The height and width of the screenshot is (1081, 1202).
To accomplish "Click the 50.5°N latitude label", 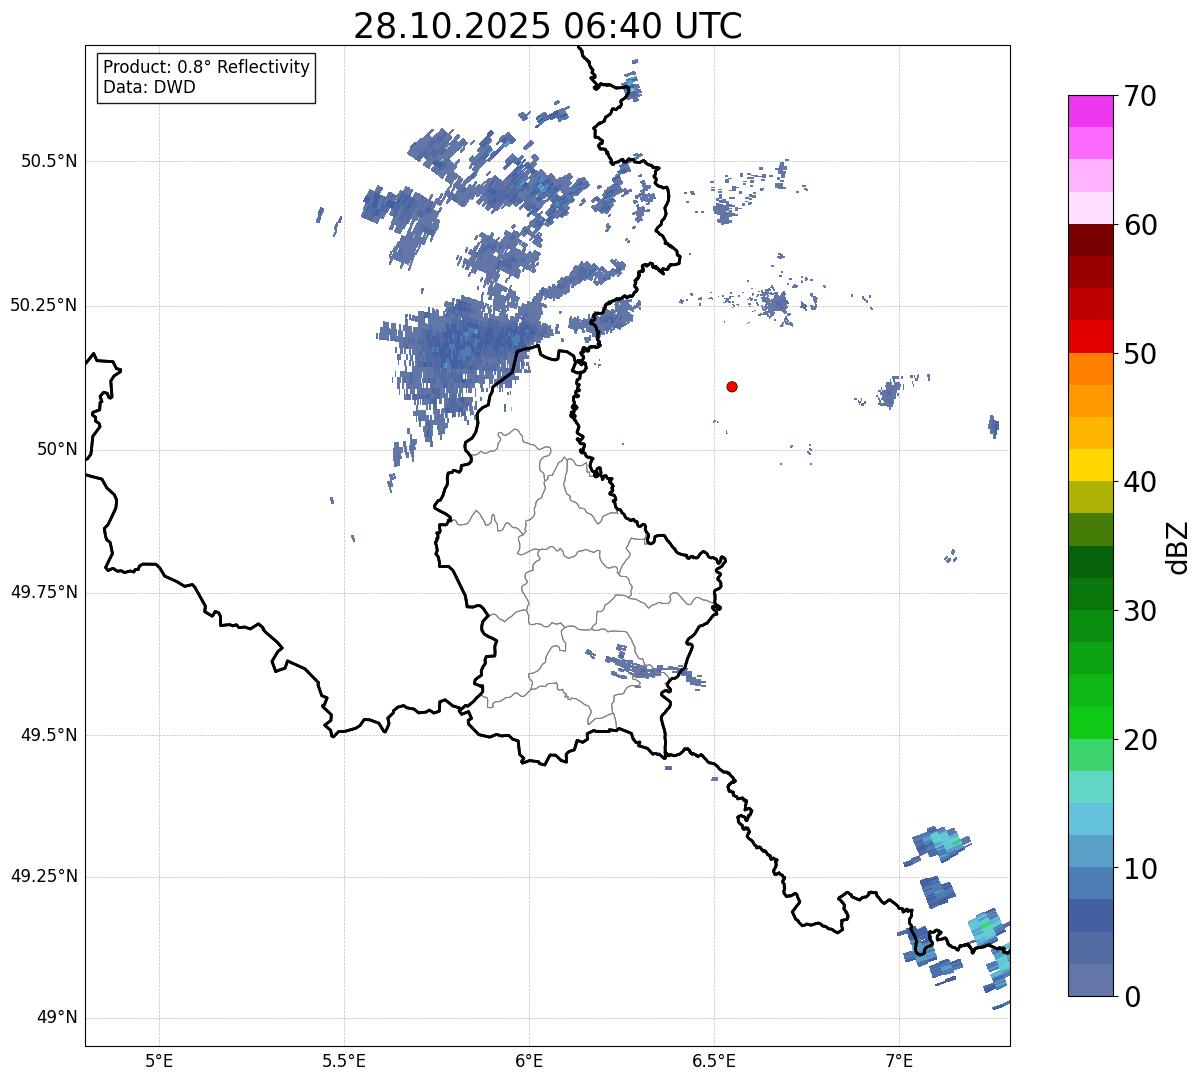I will click(x=49, y=161).
